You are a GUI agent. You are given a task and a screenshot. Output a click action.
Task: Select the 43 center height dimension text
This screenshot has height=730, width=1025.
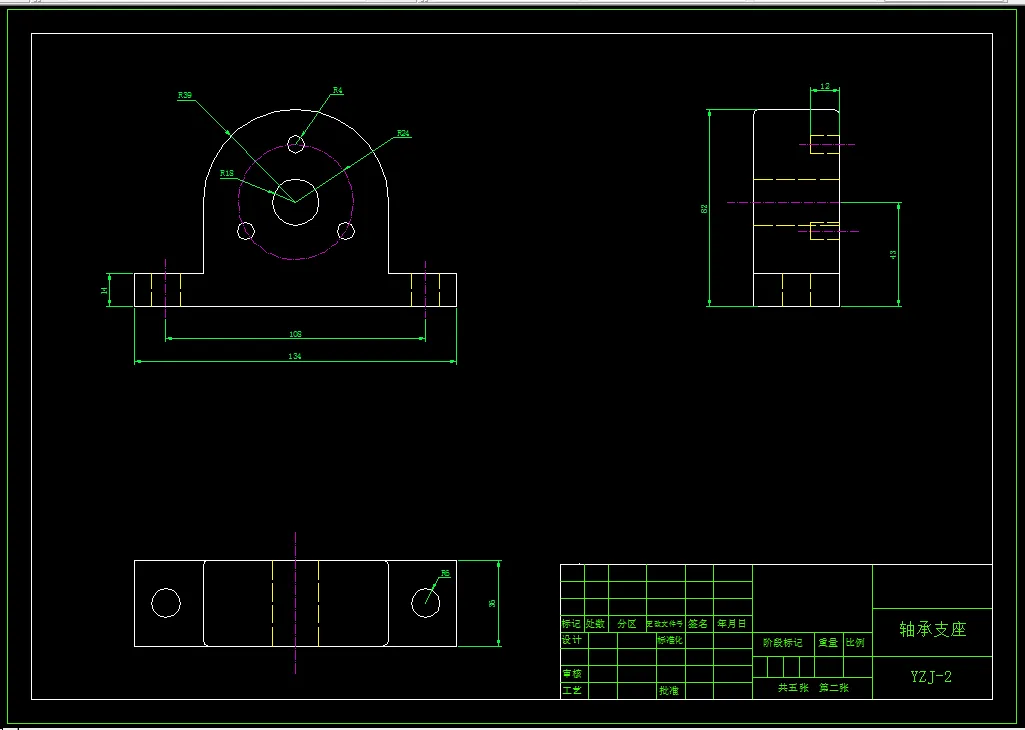(x=893, y=255)
